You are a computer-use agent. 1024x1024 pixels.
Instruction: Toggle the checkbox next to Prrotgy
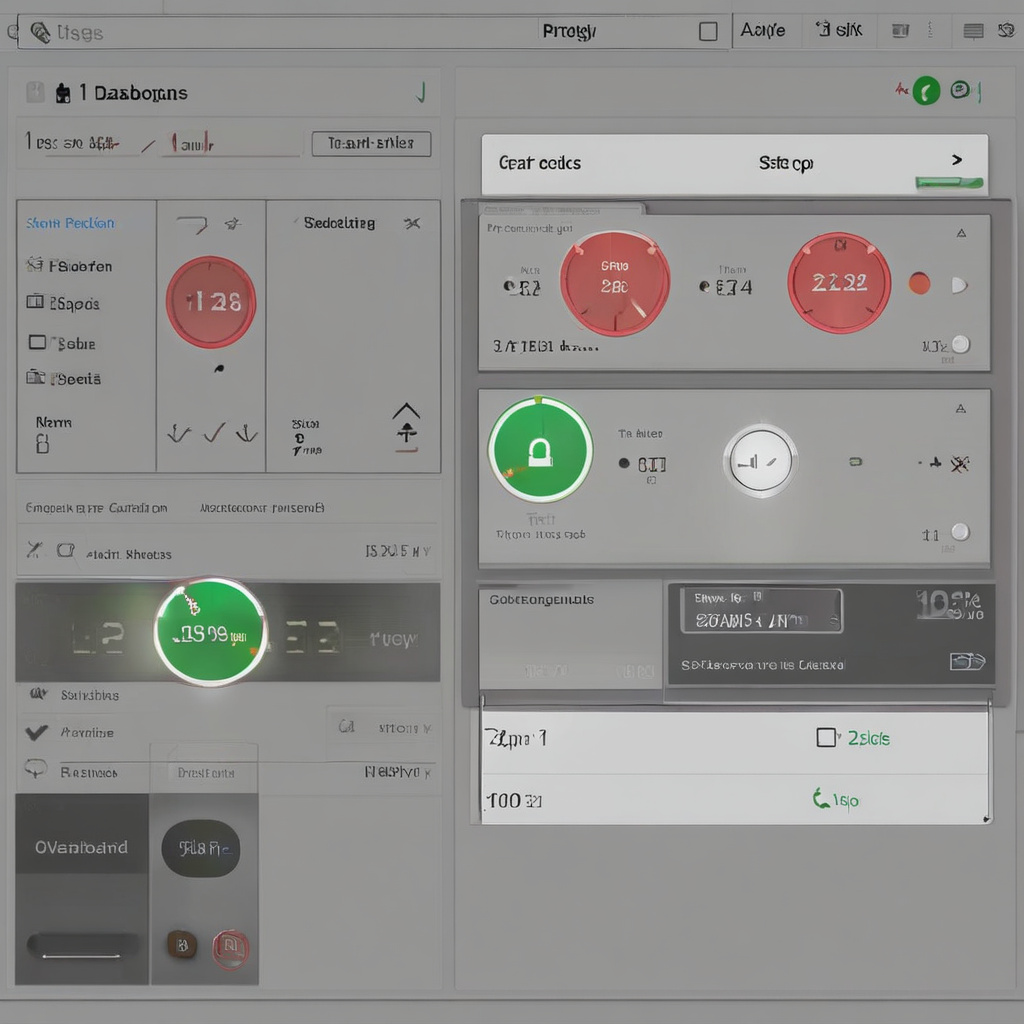pos(708,32)
